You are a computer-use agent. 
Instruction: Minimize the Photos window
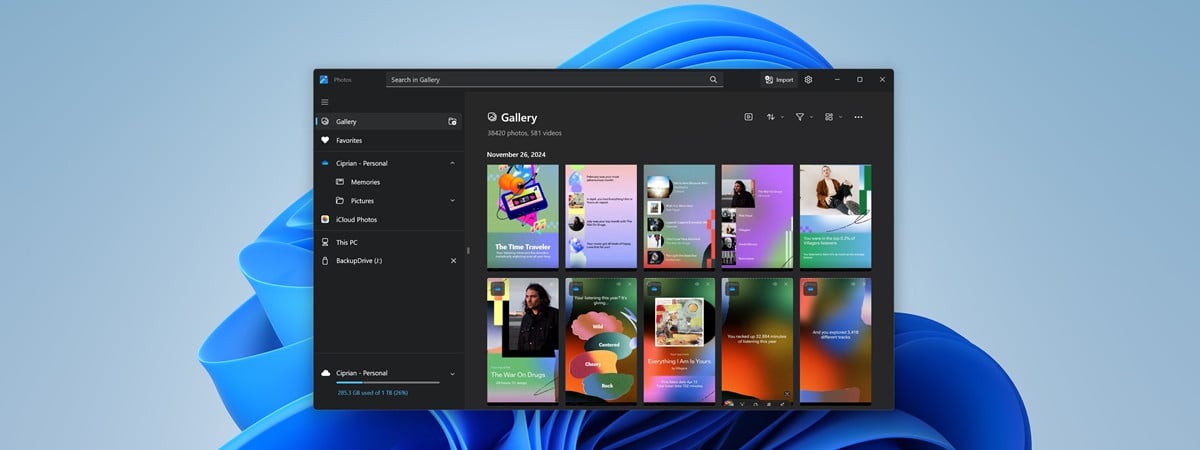click(x=836, y=80)
